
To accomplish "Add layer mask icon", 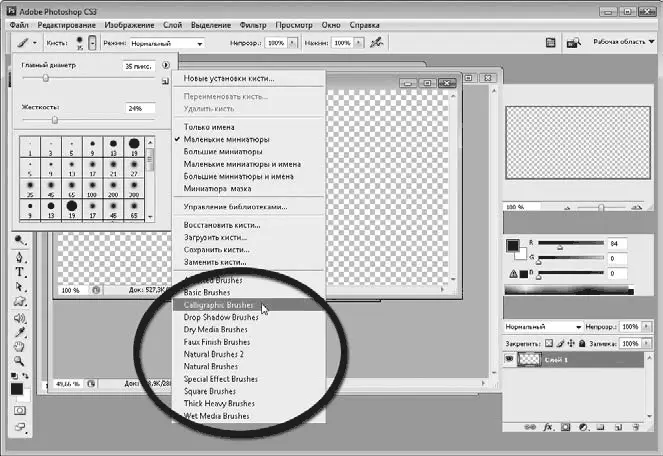I will (x=565, y=427).
